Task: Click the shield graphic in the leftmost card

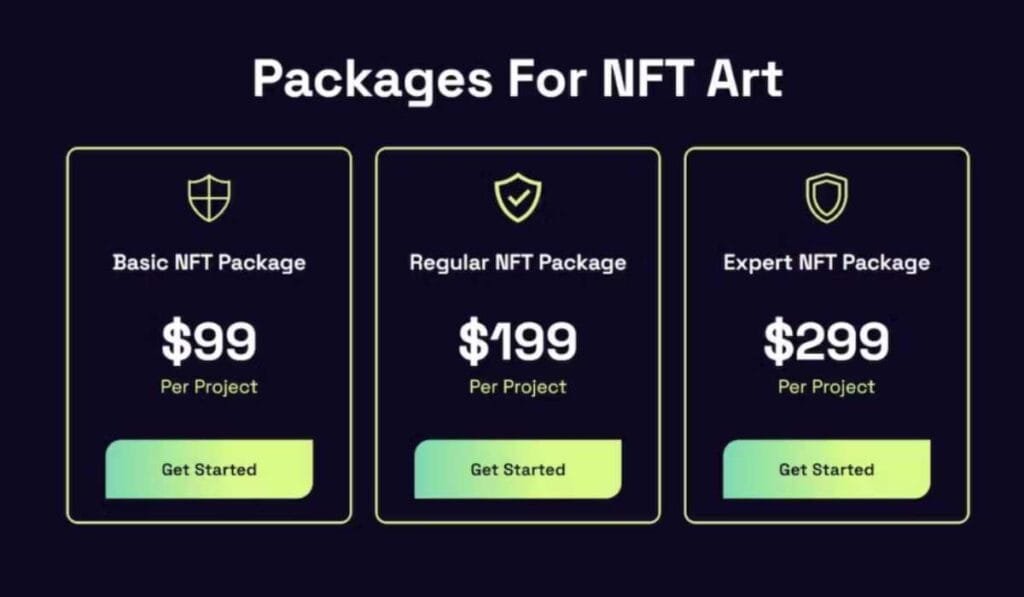Action: [x=208, y=197]
